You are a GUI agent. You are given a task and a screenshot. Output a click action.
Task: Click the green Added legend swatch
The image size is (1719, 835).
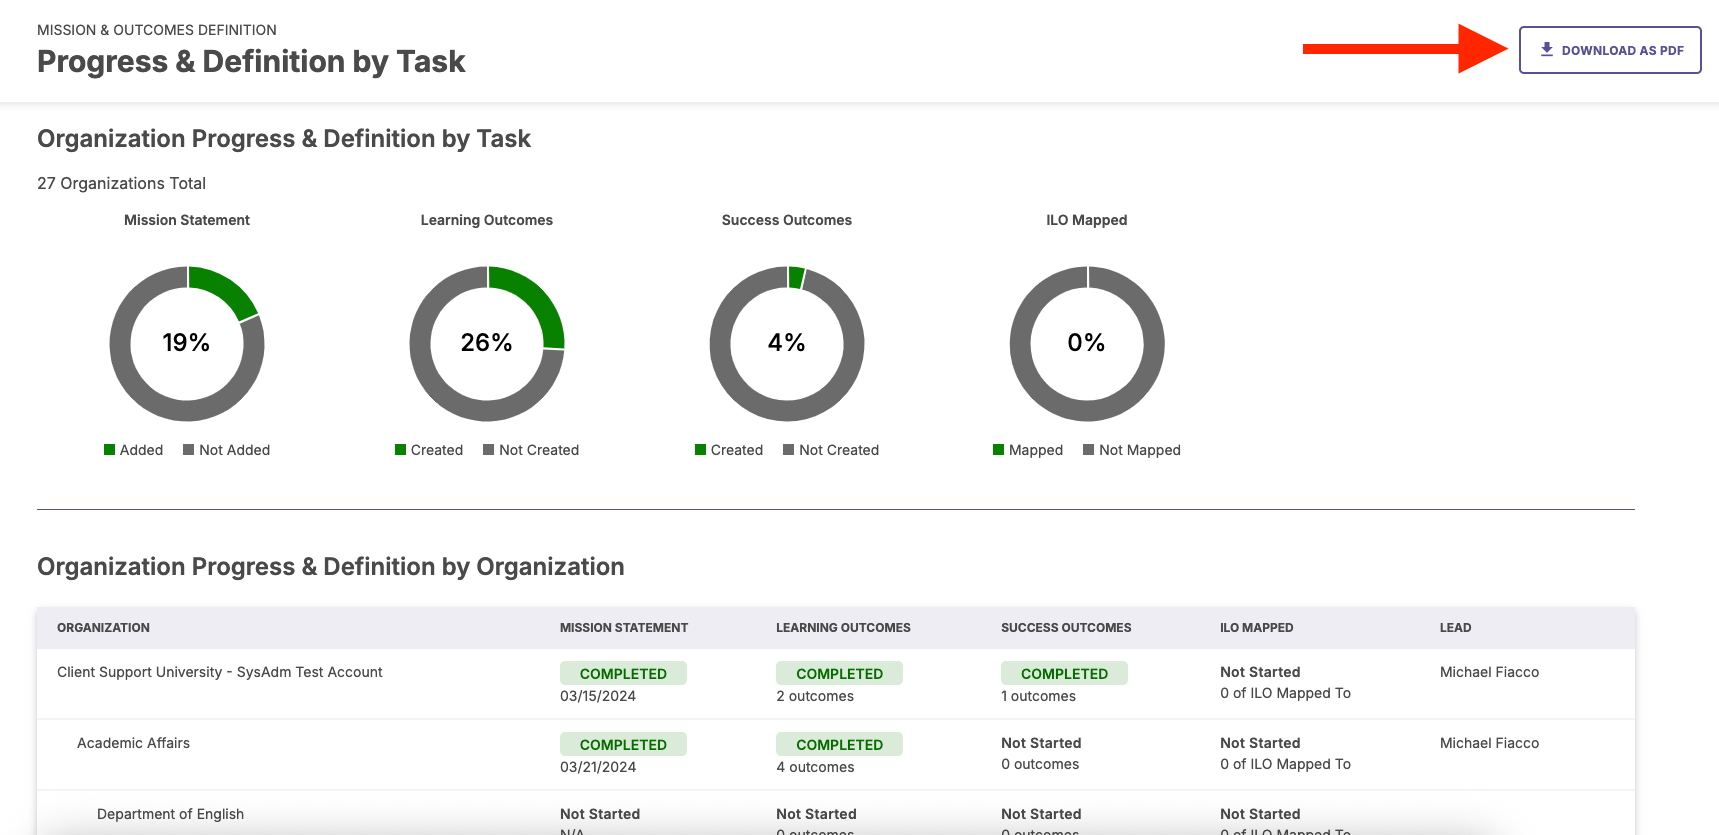110,450
